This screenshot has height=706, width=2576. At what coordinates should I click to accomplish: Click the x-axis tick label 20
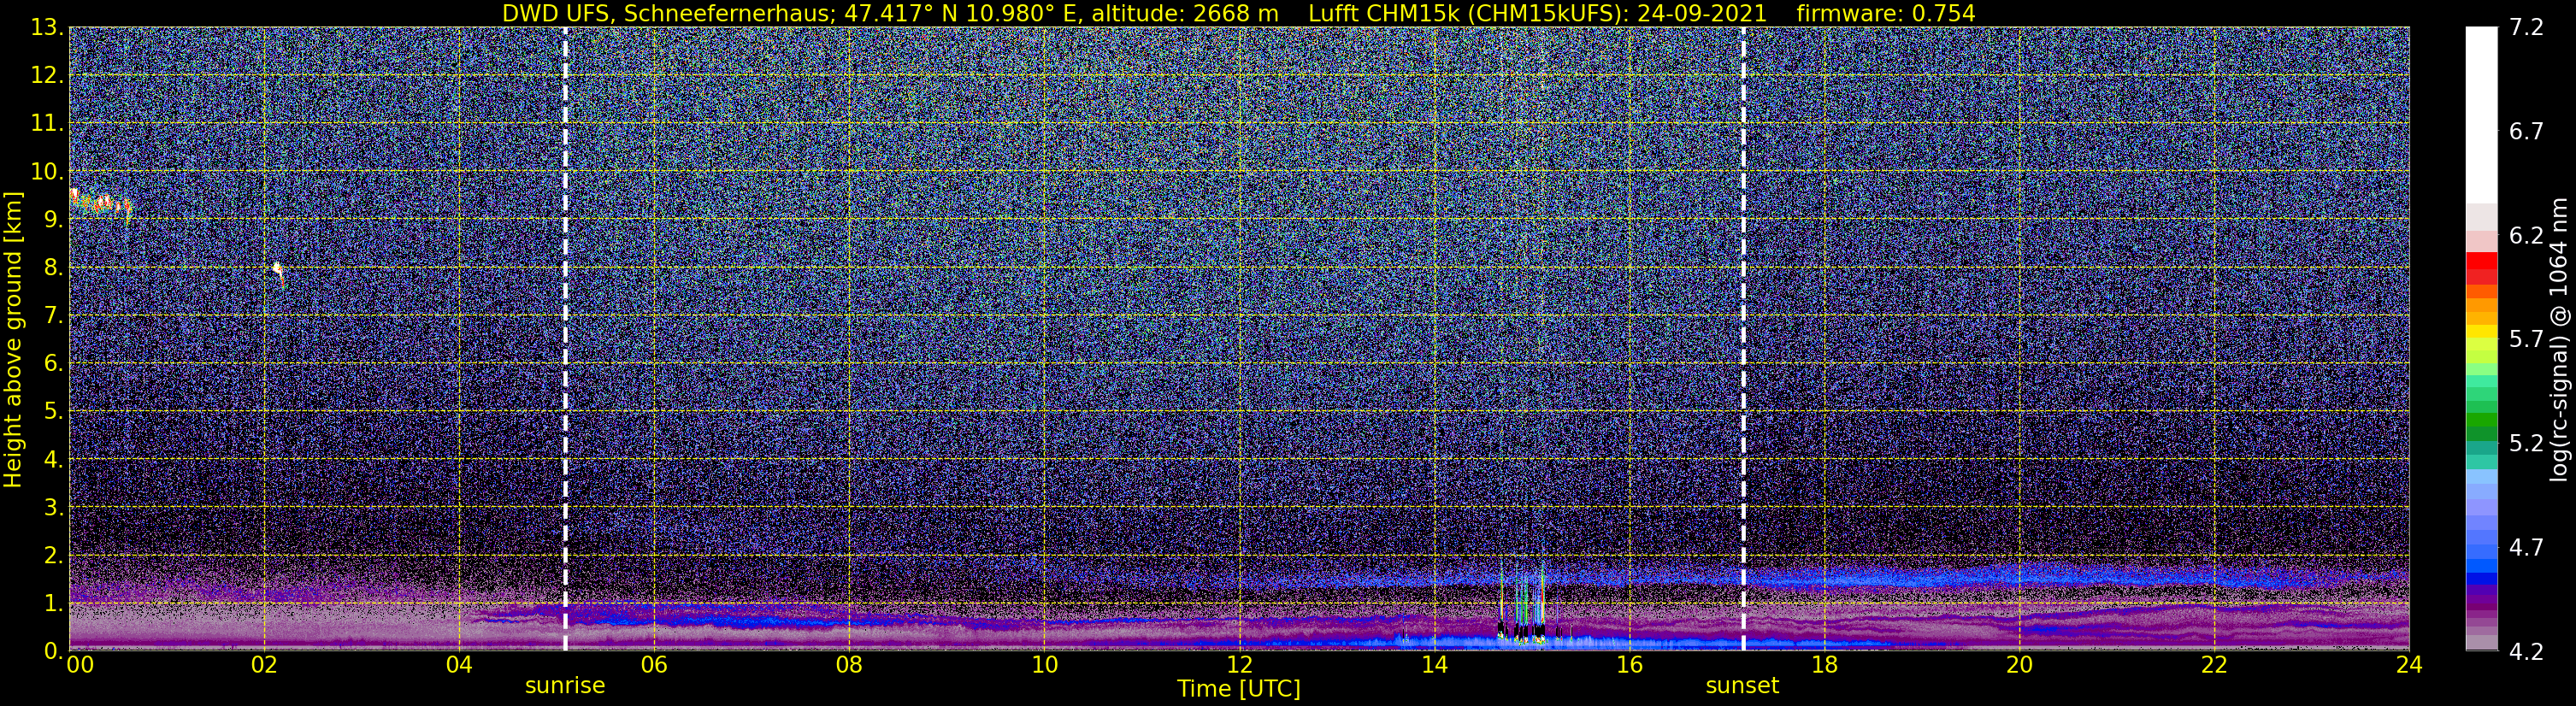pyautogui.click(x=2019, y=665)
